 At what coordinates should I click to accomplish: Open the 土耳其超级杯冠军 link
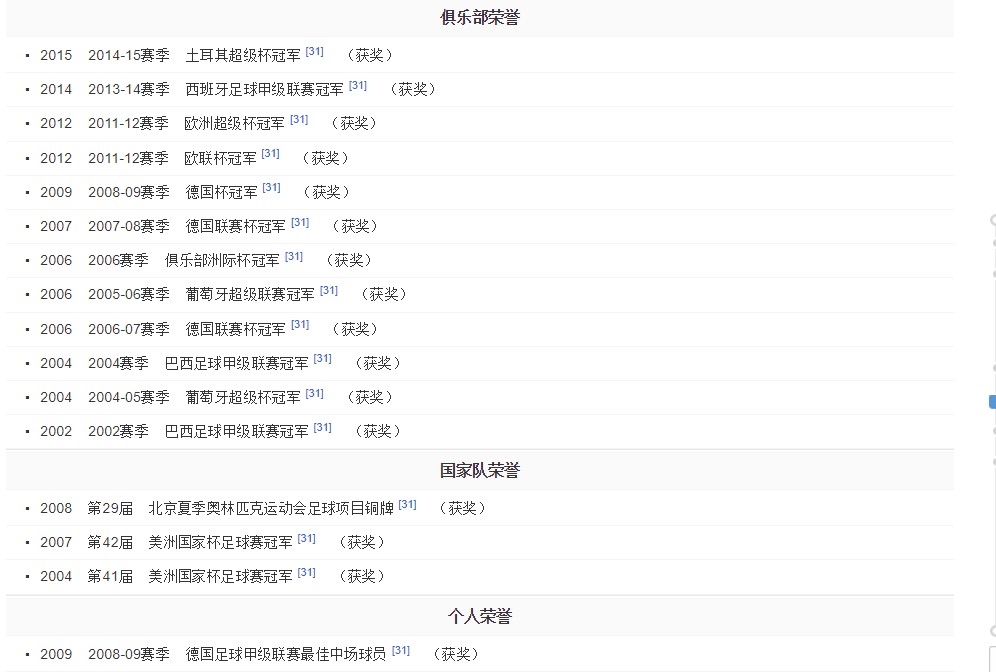(242, 55)
